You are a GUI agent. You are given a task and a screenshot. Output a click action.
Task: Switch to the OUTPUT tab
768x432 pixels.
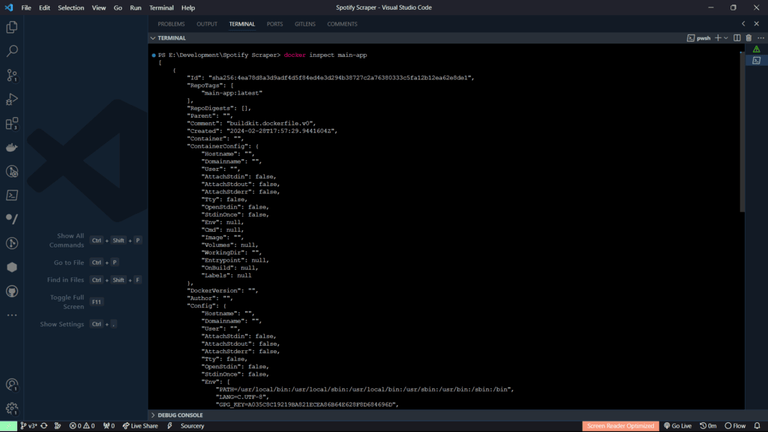[x=207, y=24]
